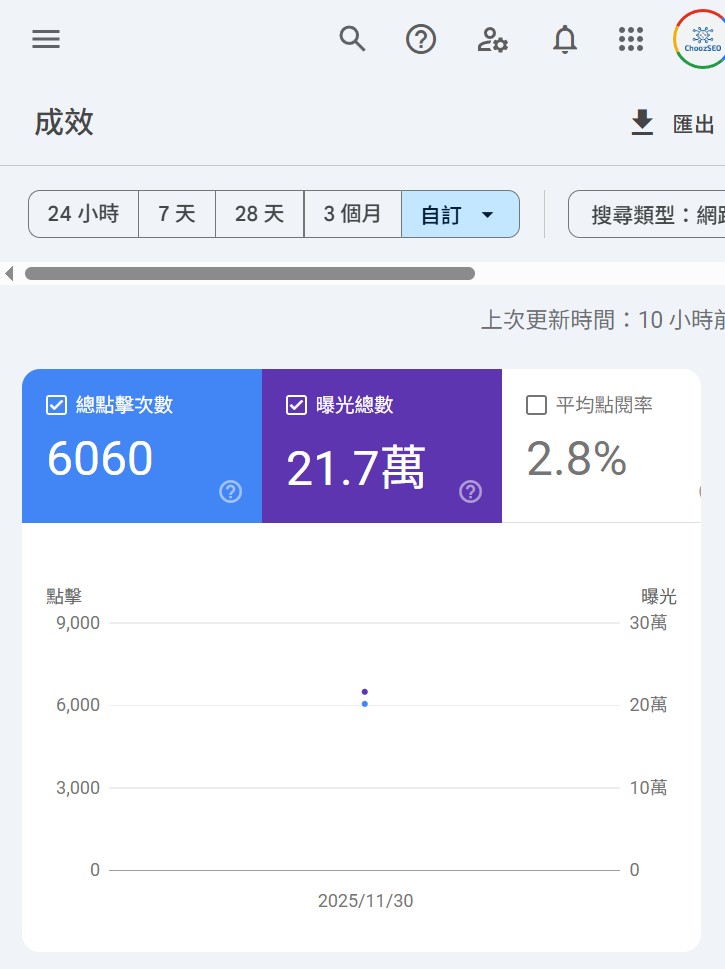This screenshot has width=725, height=969.
Task: Click the horizontal scrollbar left arrow
Action: point(9,273)
